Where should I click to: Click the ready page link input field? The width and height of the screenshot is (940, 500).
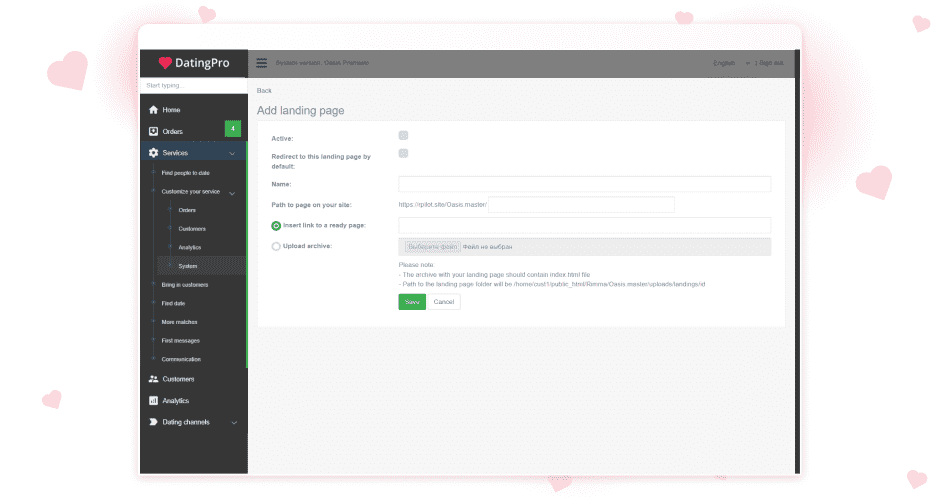(585, 225)
